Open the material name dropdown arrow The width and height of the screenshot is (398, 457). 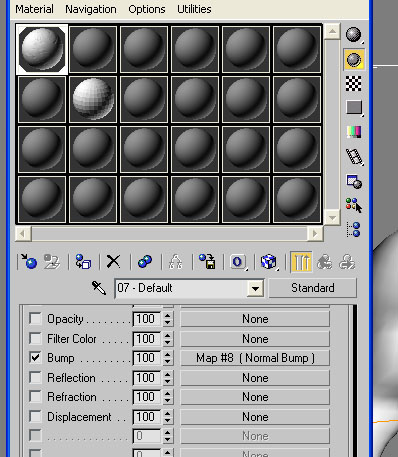pos(255,288)
